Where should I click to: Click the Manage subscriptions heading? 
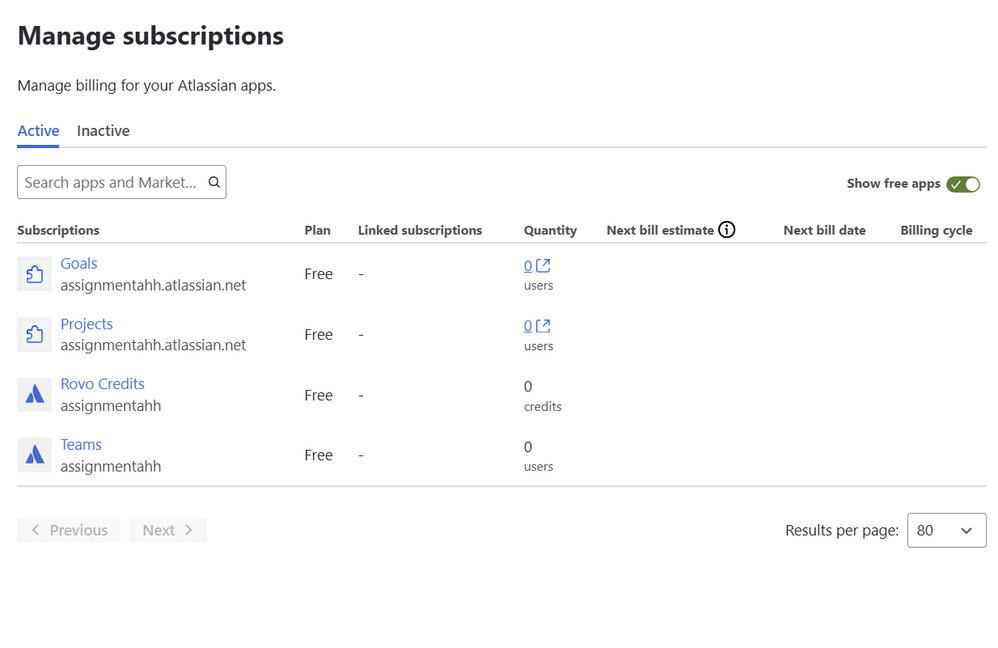[x=150, y=36]
